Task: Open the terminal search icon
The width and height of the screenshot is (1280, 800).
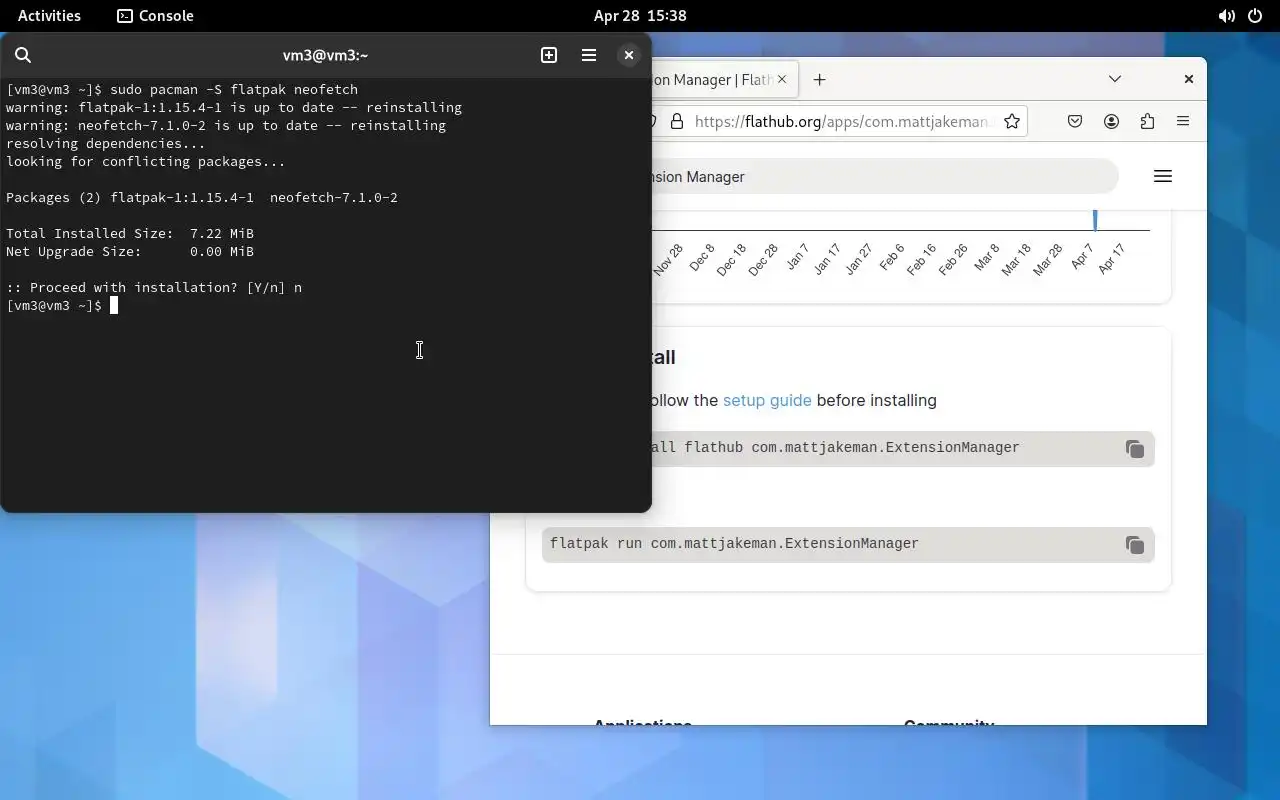Action: 23,55
